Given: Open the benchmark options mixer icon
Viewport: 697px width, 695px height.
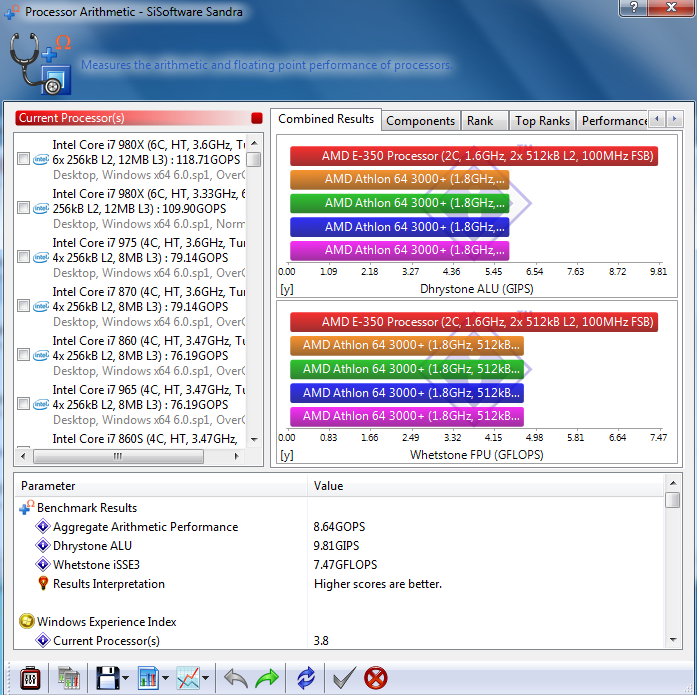Looking at the screenshot, I should (30, 678).
